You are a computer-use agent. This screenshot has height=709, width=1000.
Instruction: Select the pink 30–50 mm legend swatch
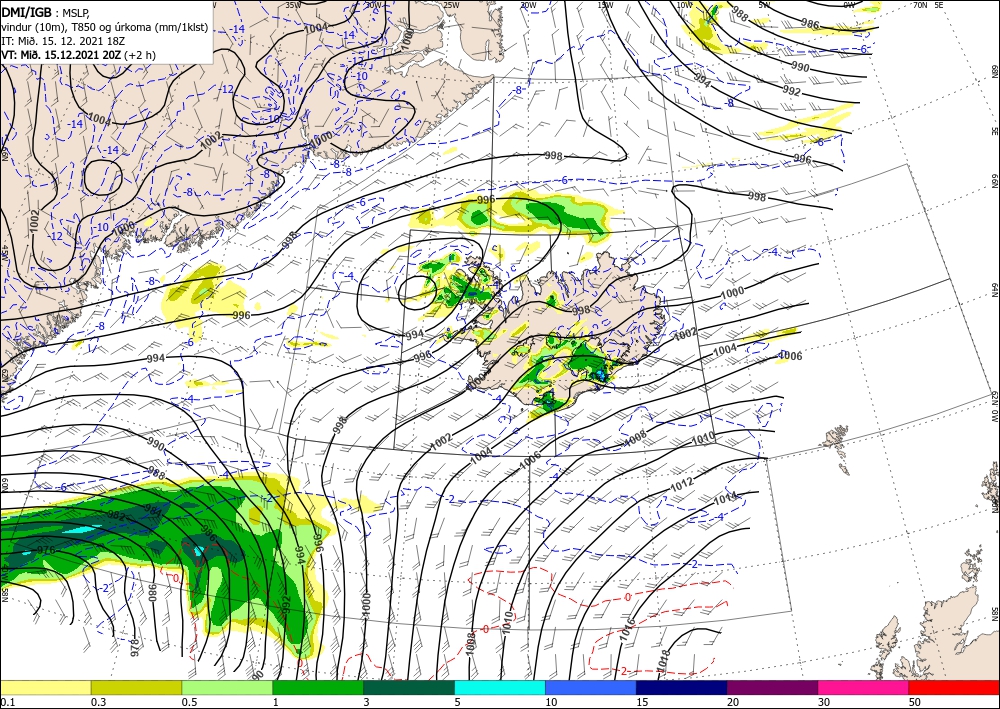(x=864, y=687)
